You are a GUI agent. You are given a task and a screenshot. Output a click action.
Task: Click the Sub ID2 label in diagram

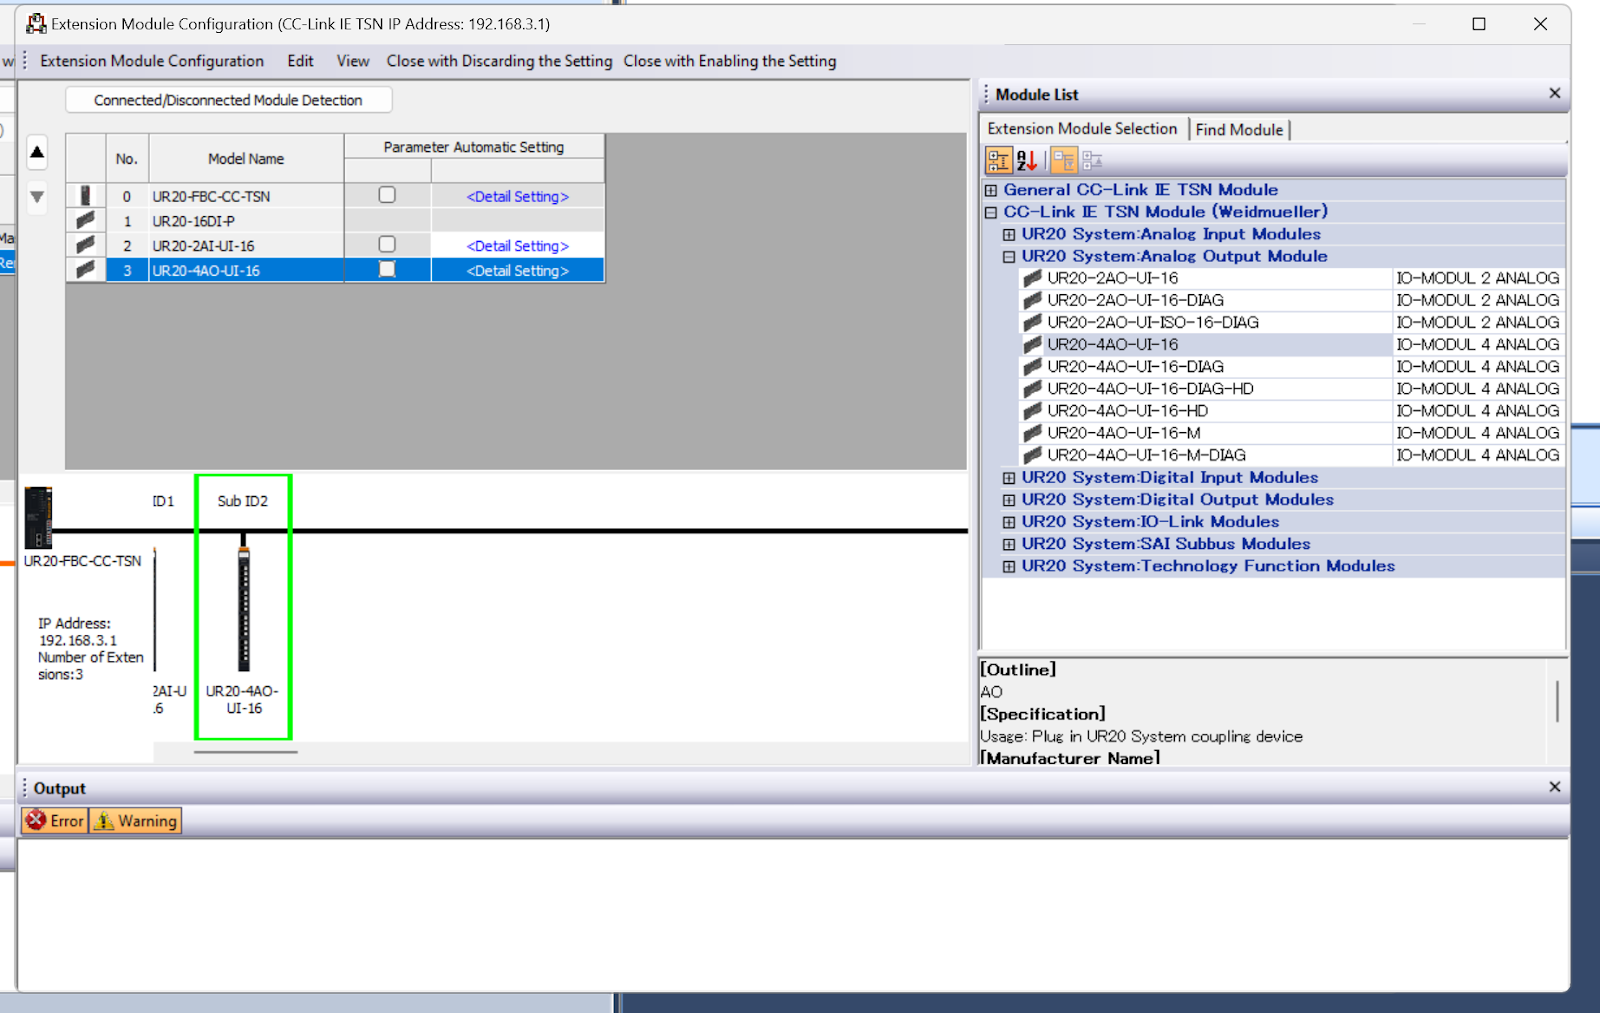point(243,501)
